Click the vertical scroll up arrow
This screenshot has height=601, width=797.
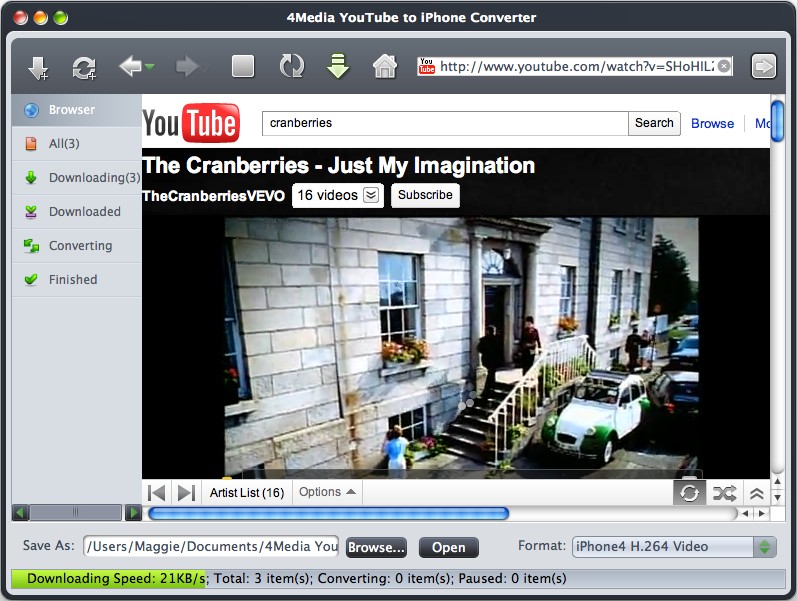(778, 481)
